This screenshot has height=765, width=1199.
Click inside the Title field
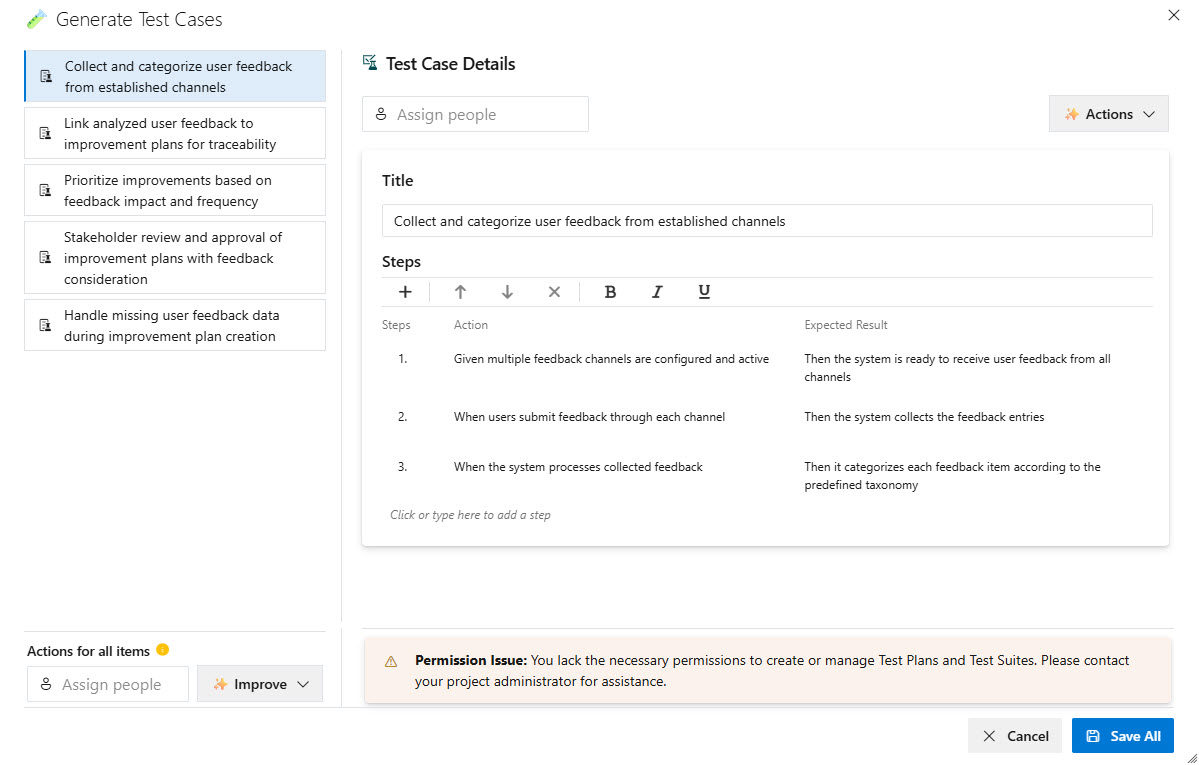pyautogui.click(x=766, y=220)
